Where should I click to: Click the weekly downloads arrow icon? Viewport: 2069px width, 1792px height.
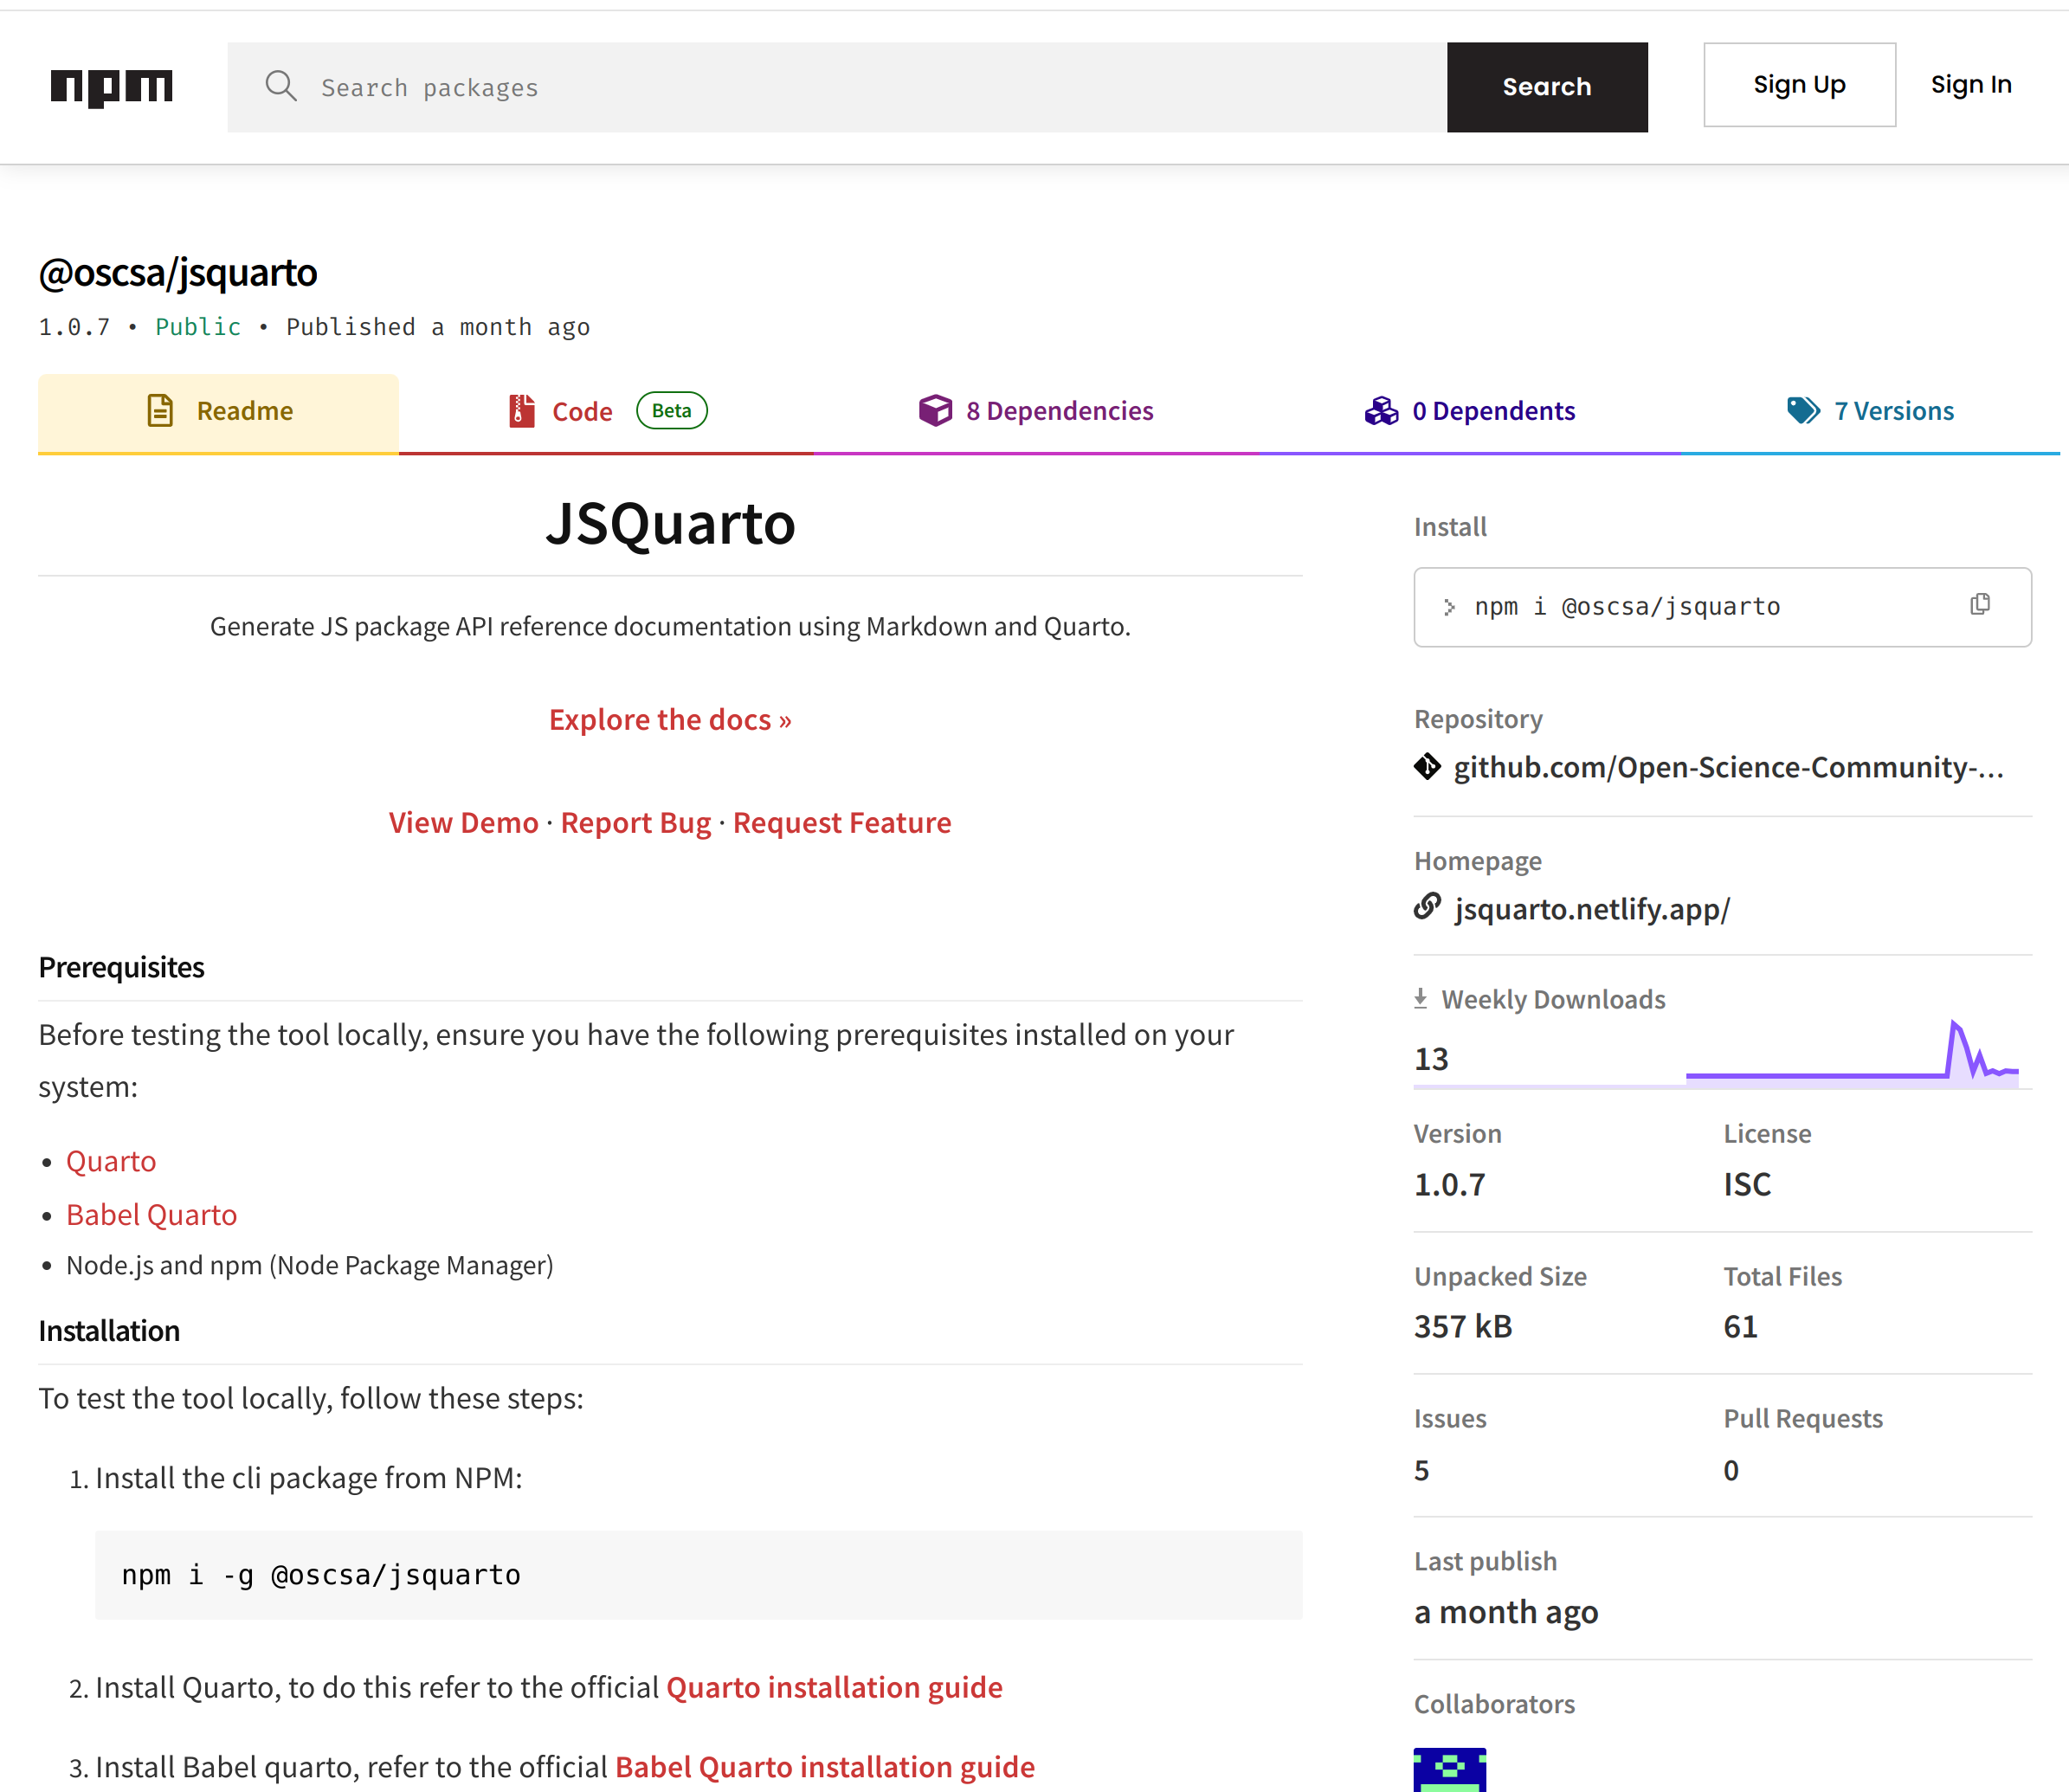1420,998
